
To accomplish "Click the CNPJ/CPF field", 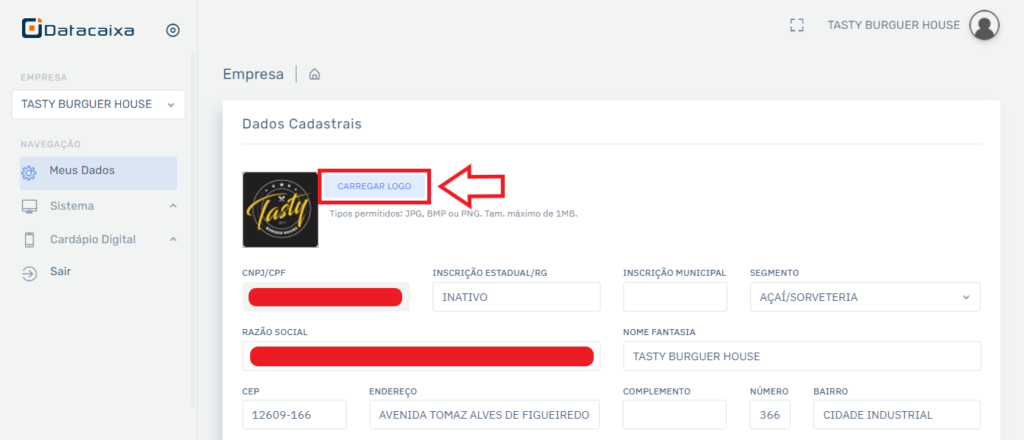I will point(326,297).
